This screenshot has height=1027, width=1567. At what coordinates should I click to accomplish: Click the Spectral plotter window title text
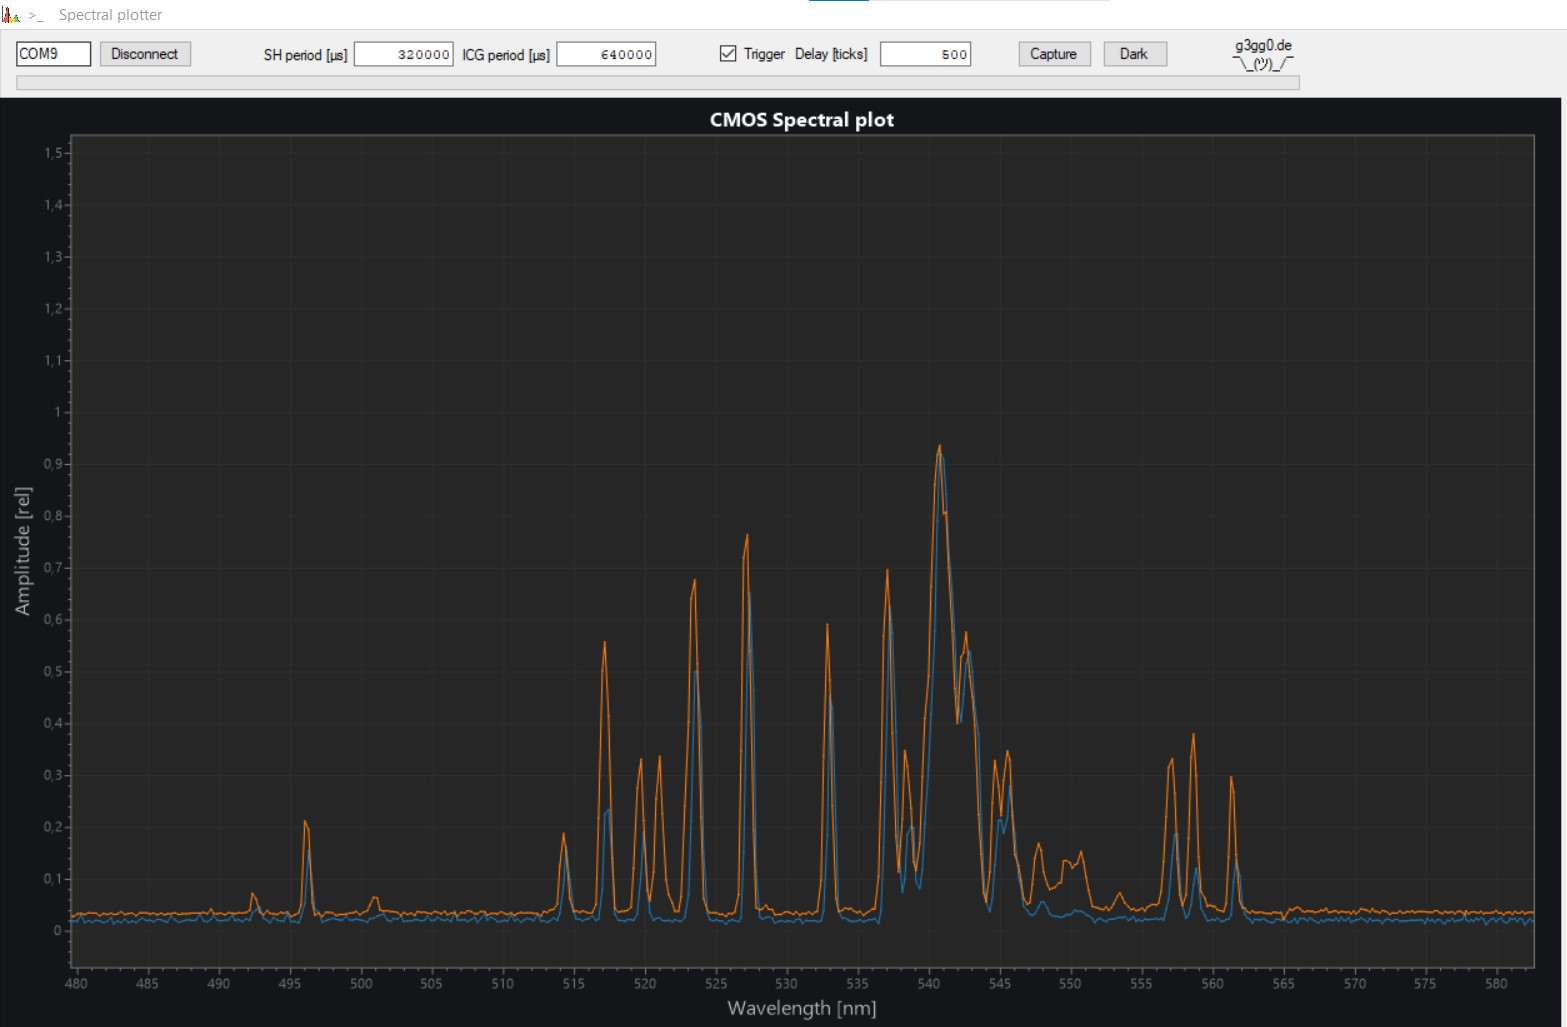click(110, 15)
